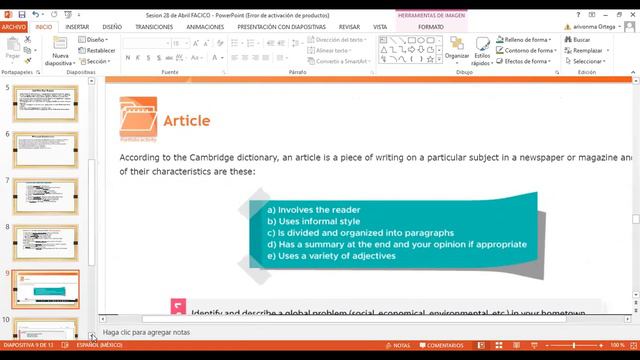The height and width of the screenshot is (360, 640).
Task: Switch to INSERTAR tab
Action: tap(77, 27)
